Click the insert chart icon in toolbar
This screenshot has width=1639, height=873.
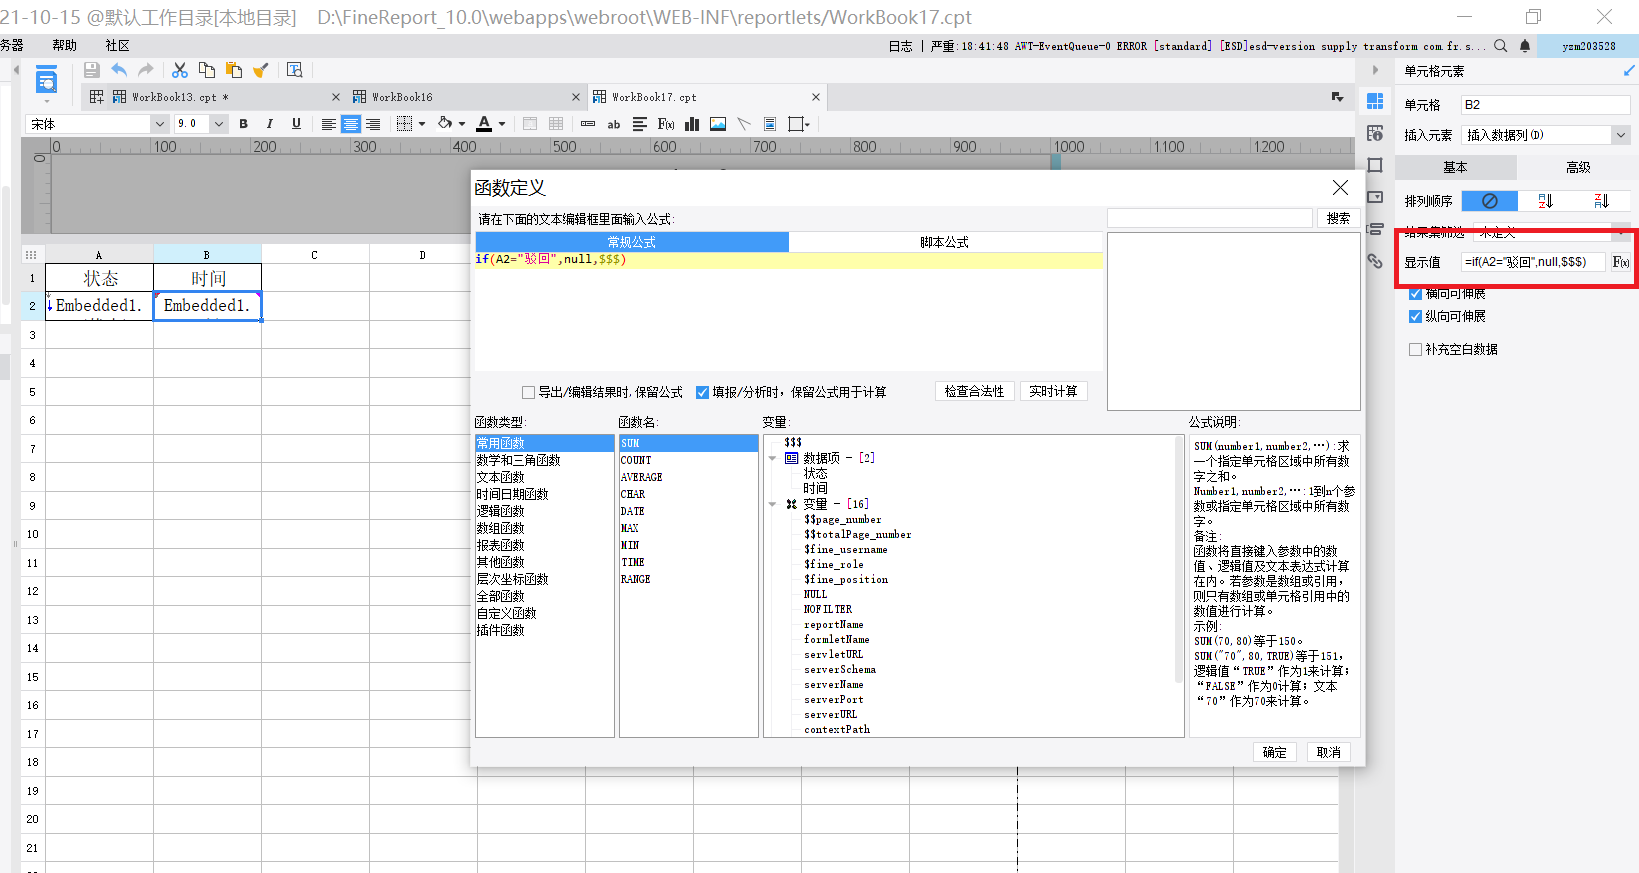691,124
